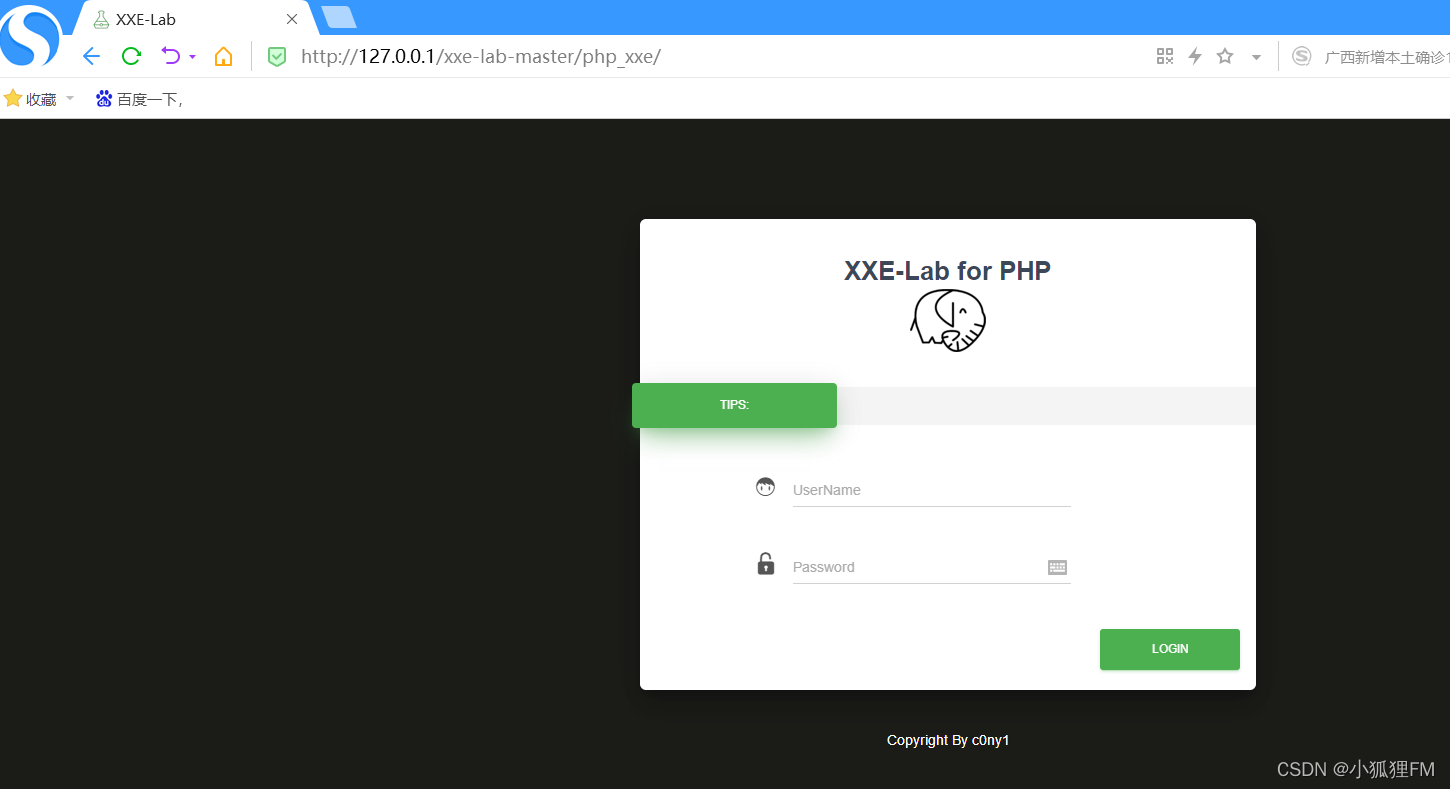The width and height of the screenshot is (1450, 789).
Task: Click the lightning speed mode icon
Action: (1194, 56)
